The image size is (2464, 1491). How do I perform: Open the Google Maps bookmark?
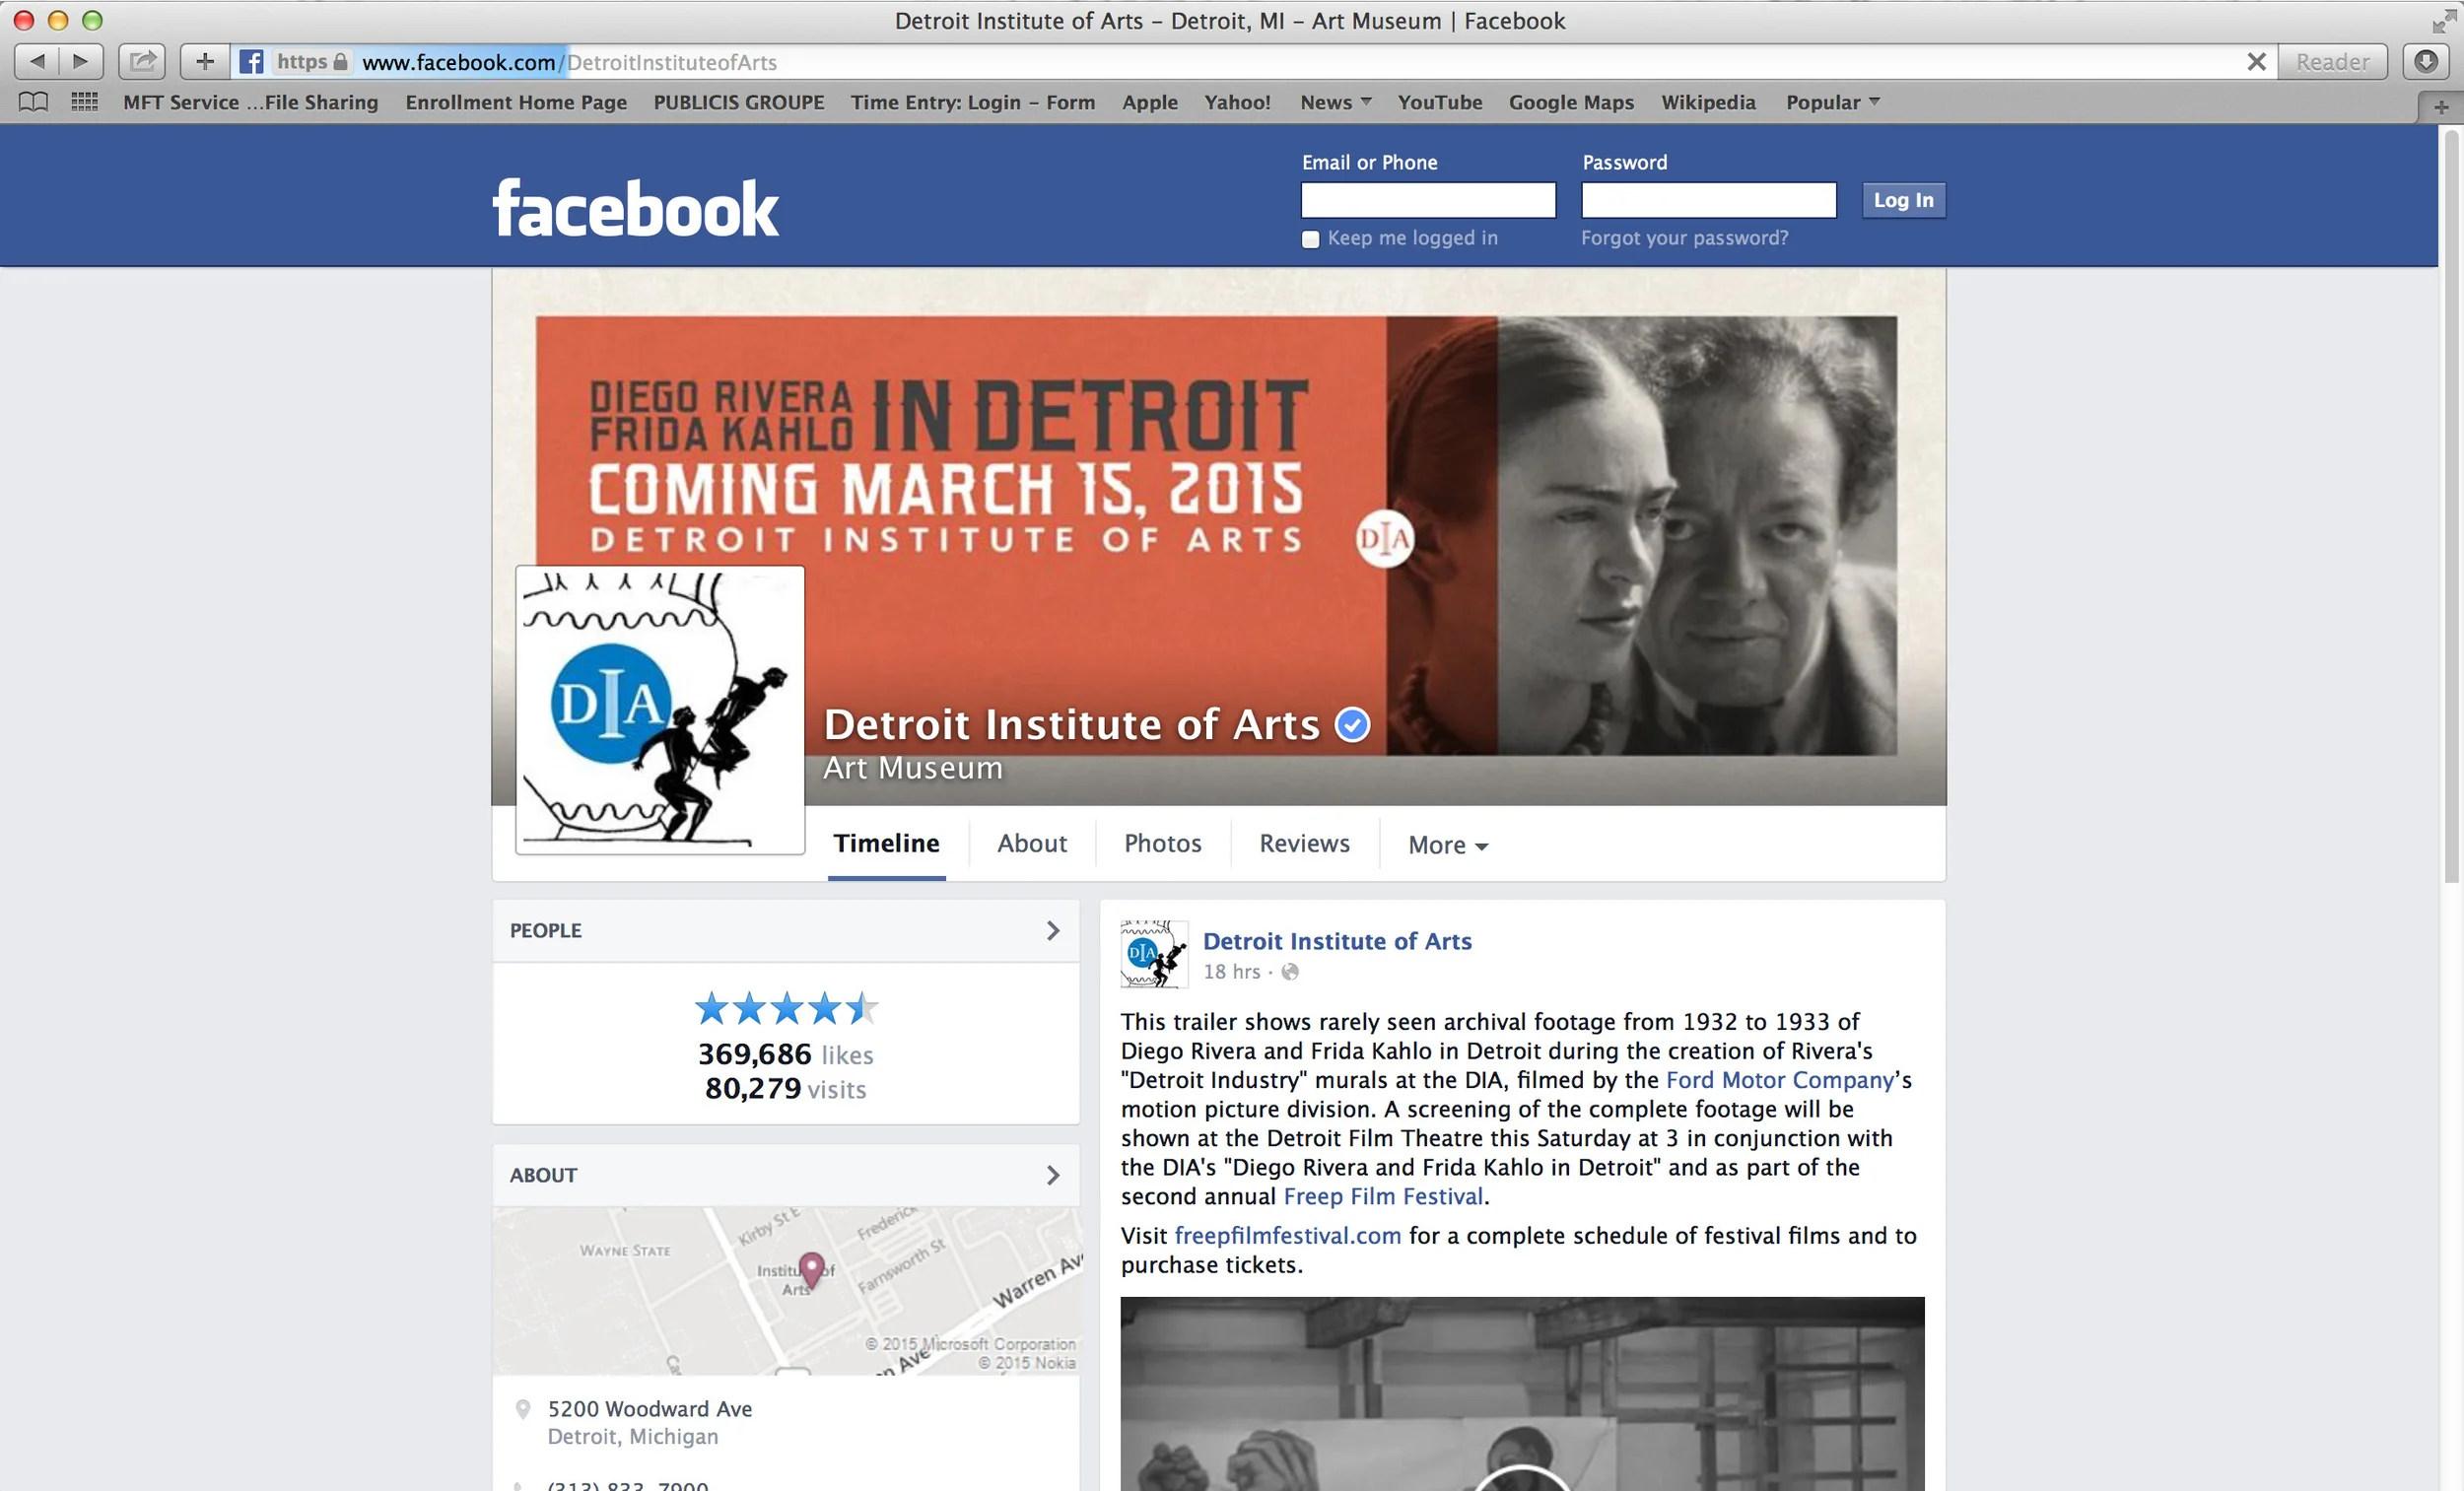click(1571, 102)
